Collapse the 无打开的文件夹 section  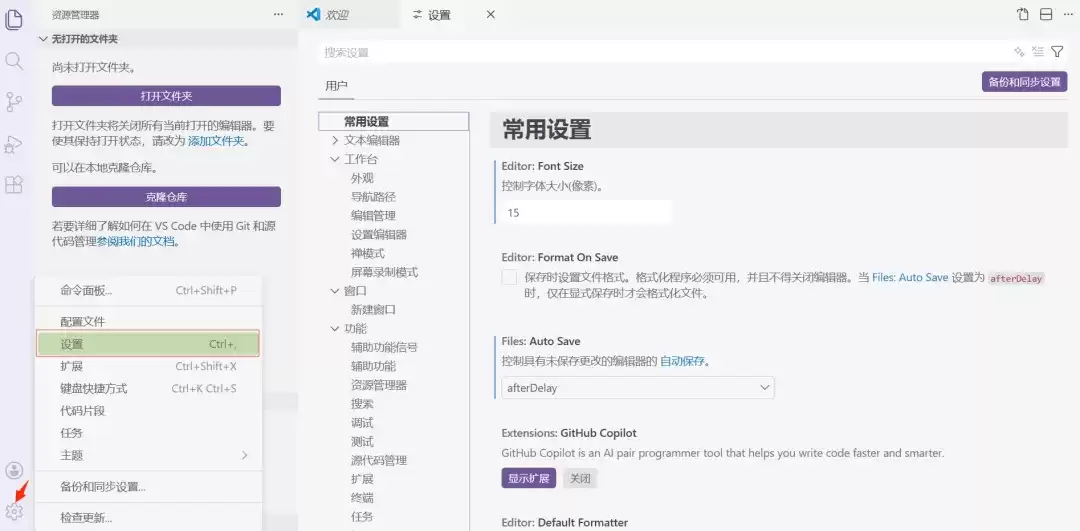[43, 39]
